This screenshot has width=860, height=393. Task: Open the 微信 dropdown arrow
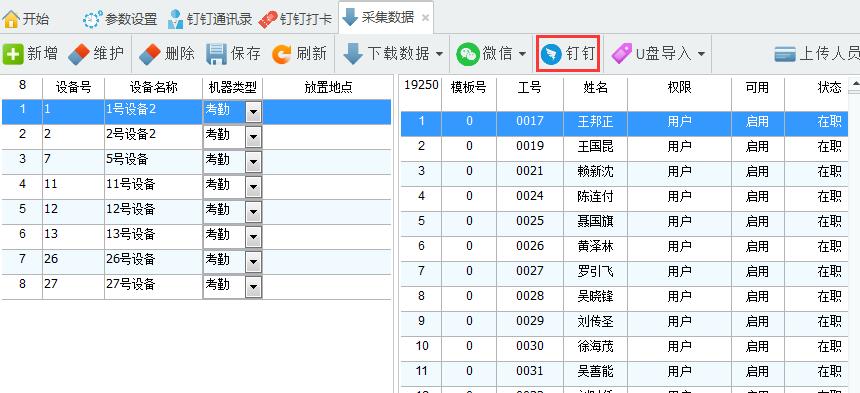click(522, 54)
